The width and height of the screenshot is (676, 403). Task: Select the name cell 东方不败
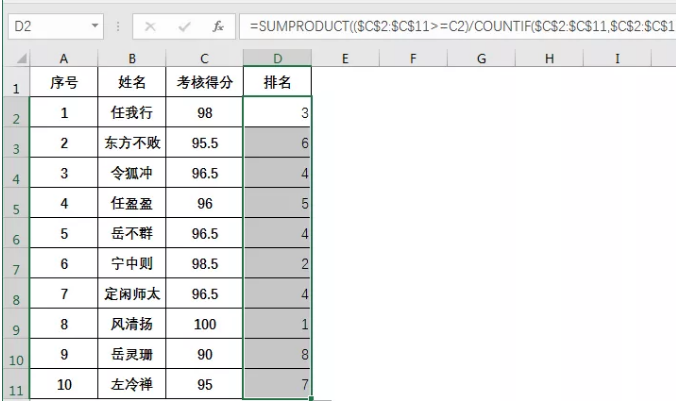132,142
